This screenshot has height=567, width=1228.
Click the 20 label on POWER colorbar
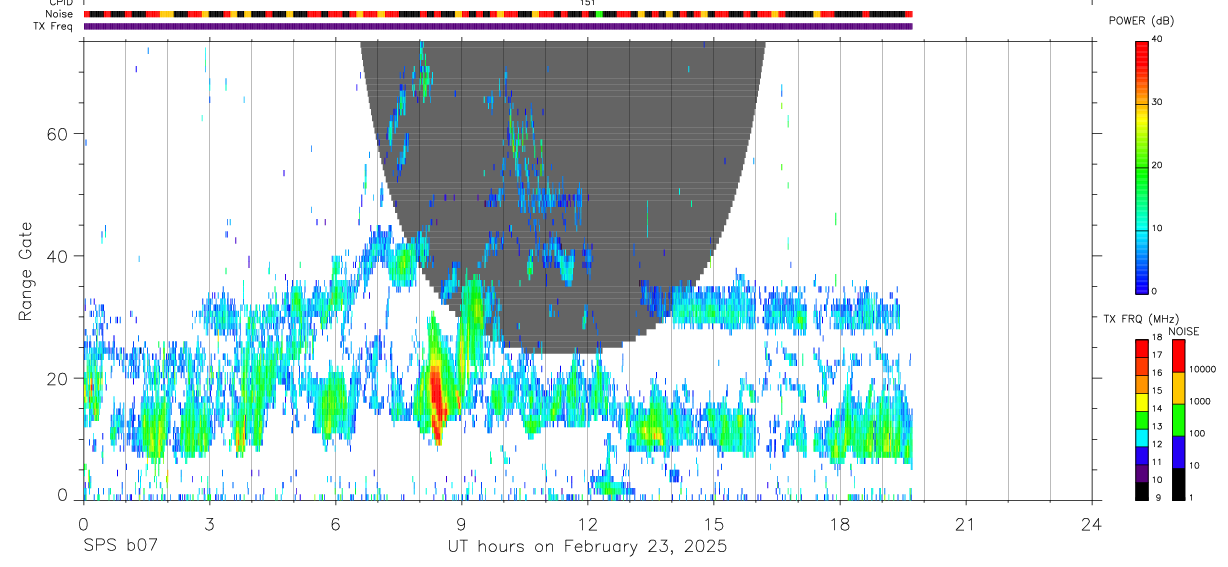1157,166
